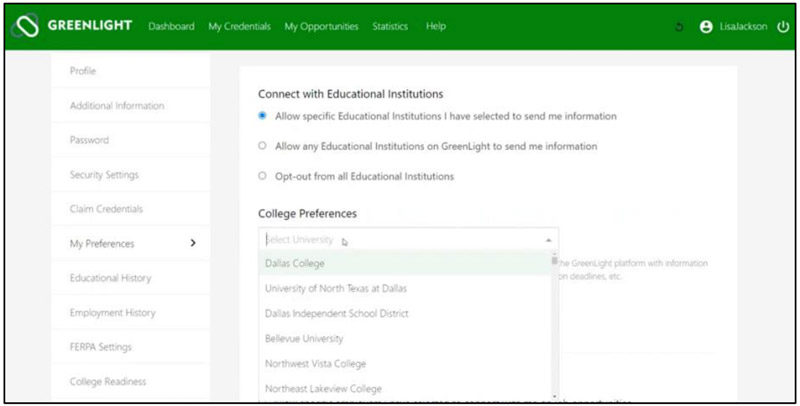Screen dimensions: 800x406
Task: Select allow any Educational Institutions option
Action: click(x=262, y=146)
